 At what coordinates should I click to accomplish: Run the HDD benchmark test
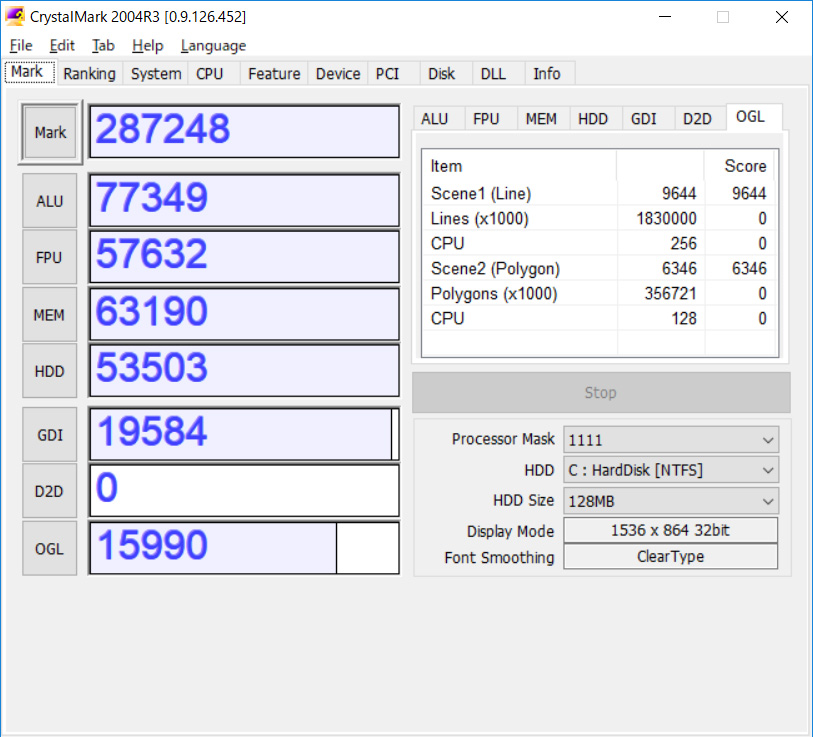coord(49,371)
